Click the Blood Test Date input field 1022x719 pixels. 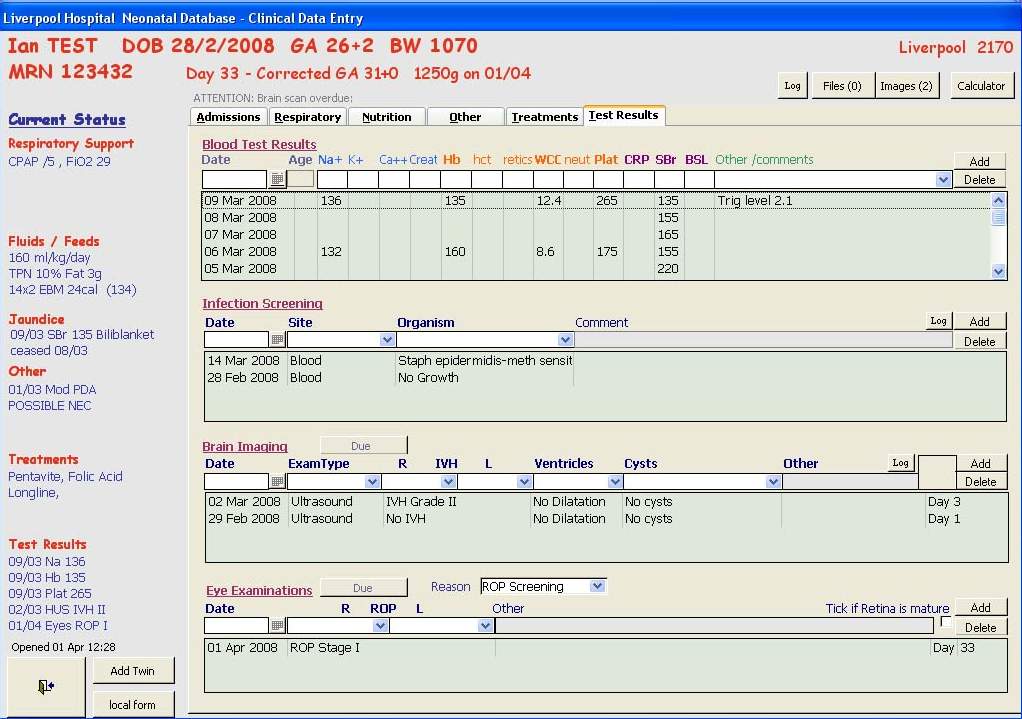point(235,180)
